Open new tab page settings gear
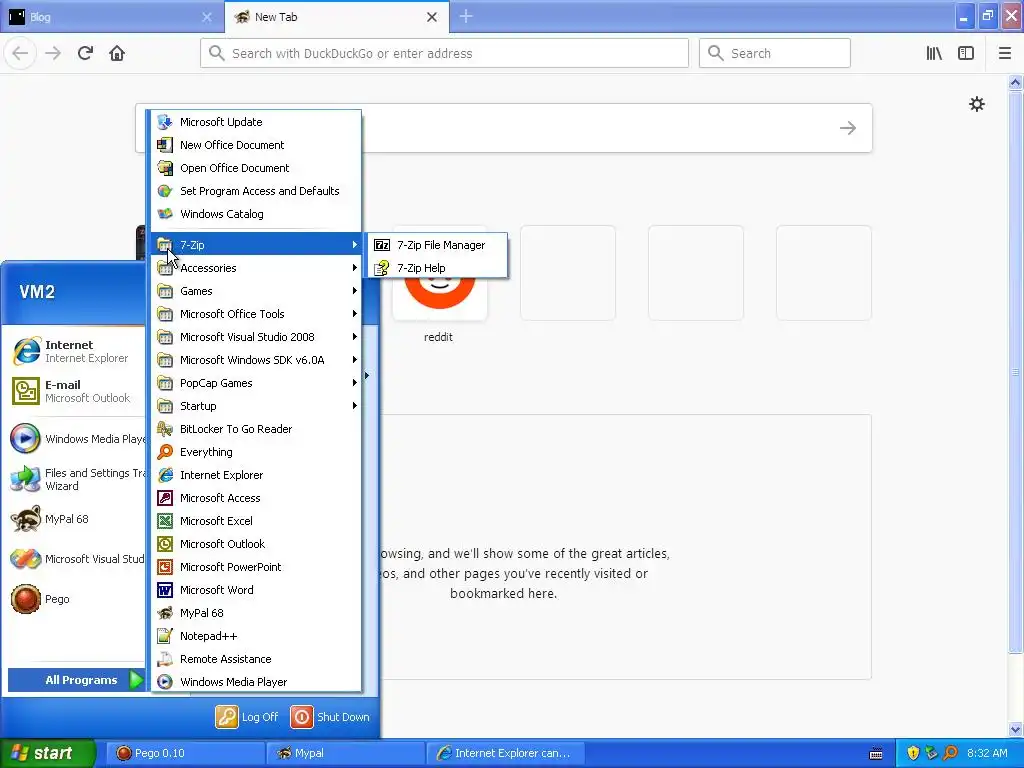 click(x=976, y=104)
